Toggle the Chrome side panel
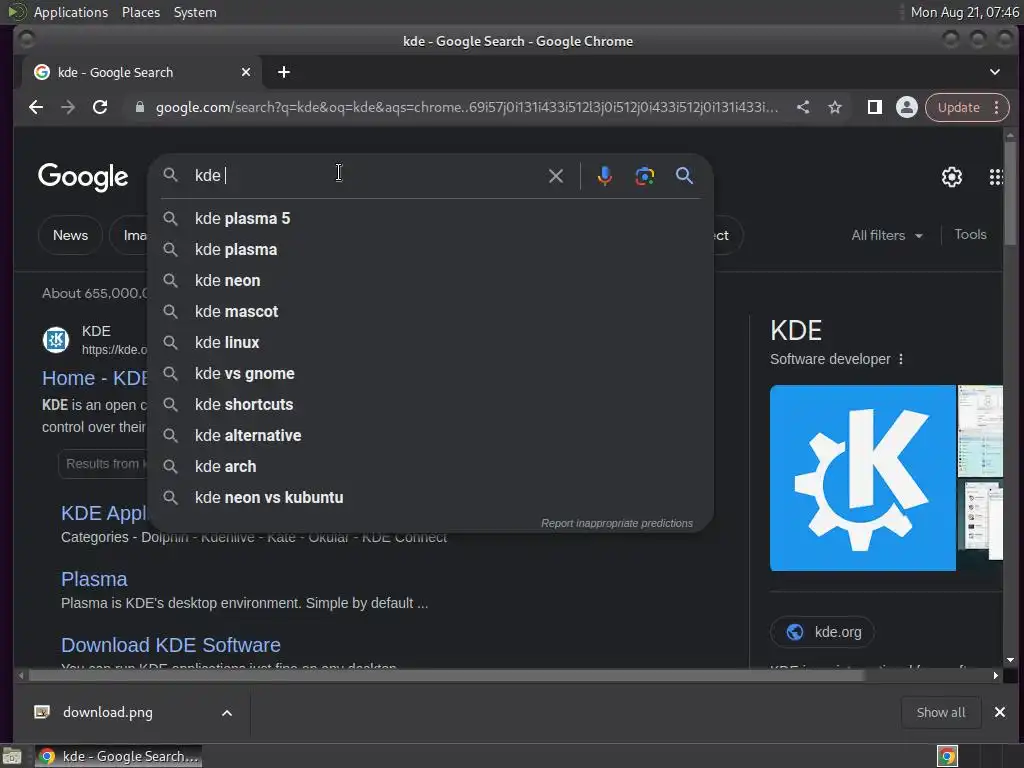The image size is (1024, 768). click(x=874, y=107)
